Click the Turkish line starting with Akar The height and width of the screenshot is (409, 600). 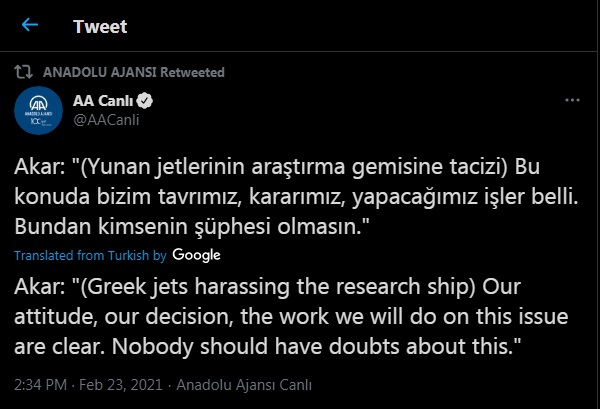283,163
